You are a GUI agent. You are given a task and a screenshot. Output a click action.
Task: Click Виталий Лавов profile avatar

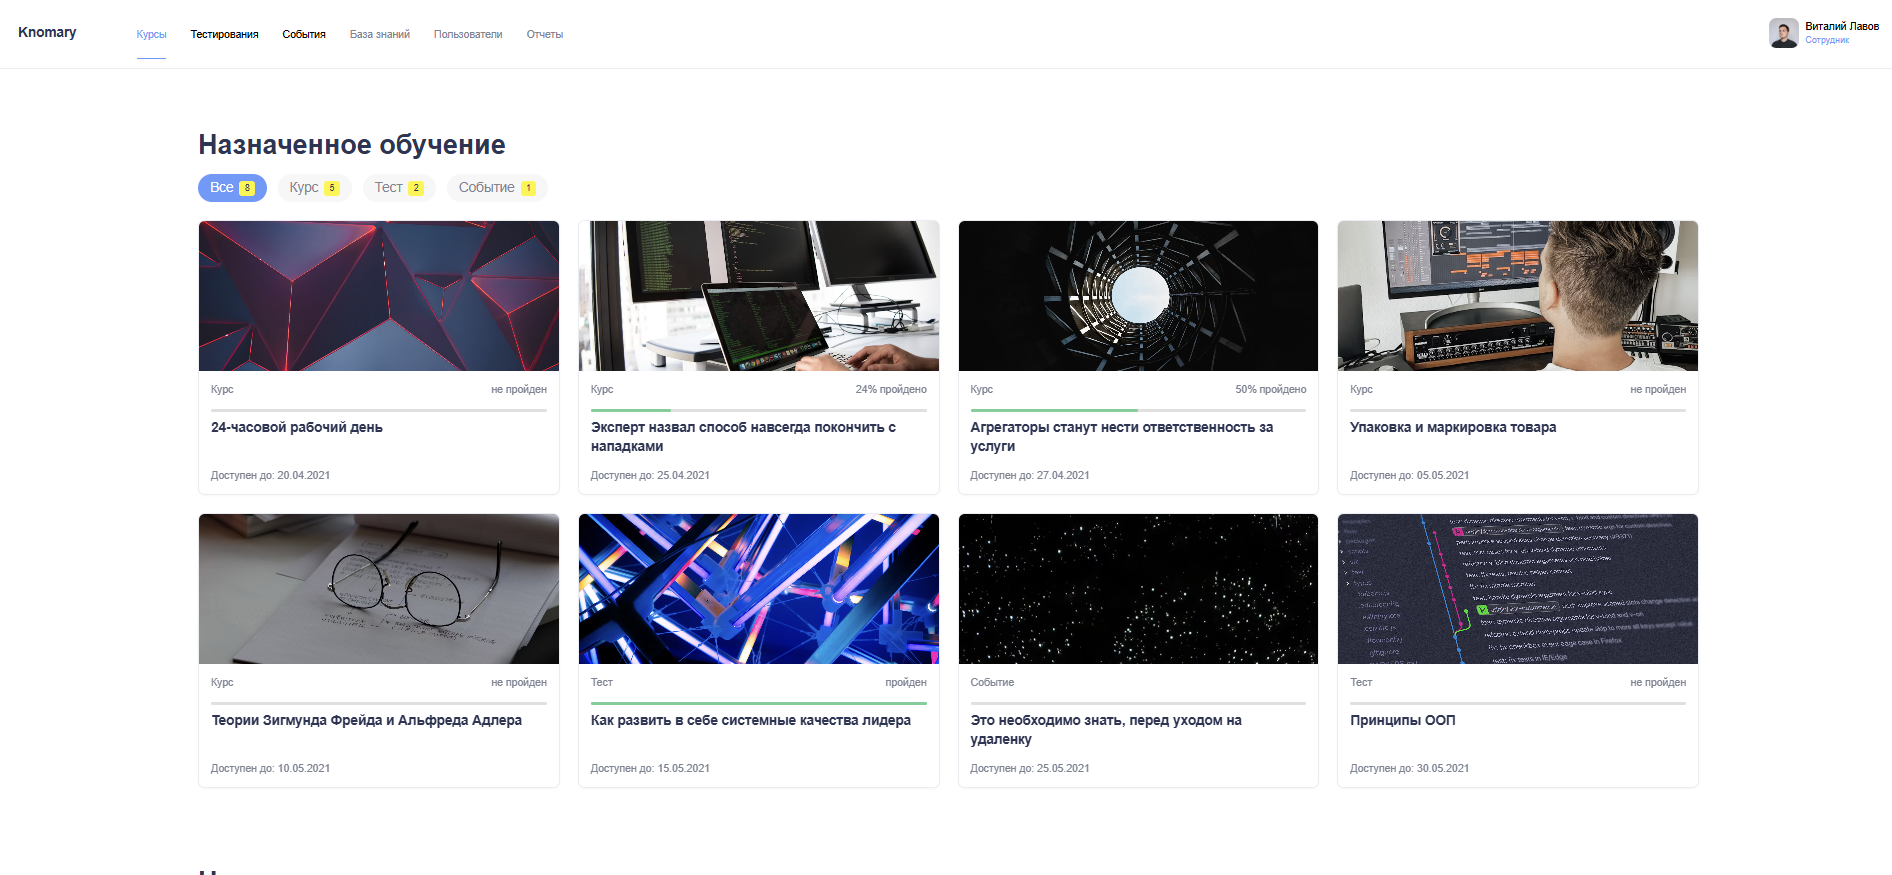1783,33
